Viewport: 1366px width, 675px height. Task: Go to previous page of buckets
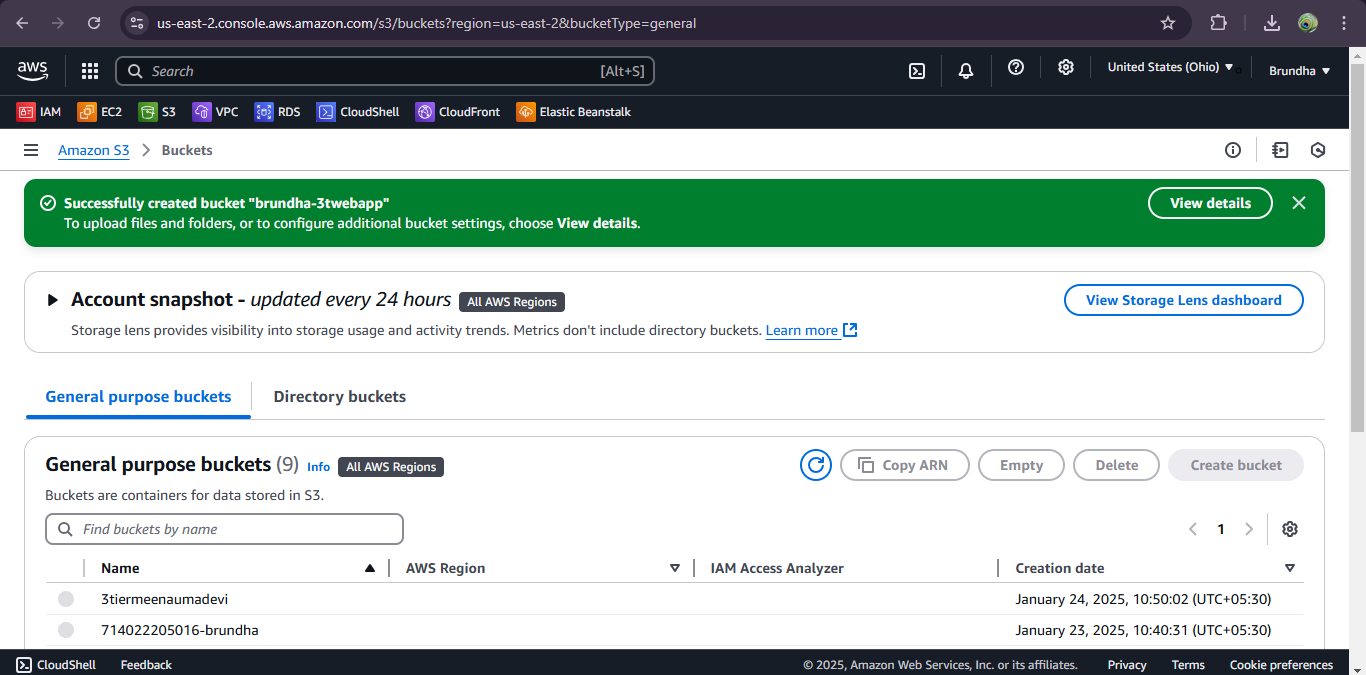click(x=1193, y=529)
